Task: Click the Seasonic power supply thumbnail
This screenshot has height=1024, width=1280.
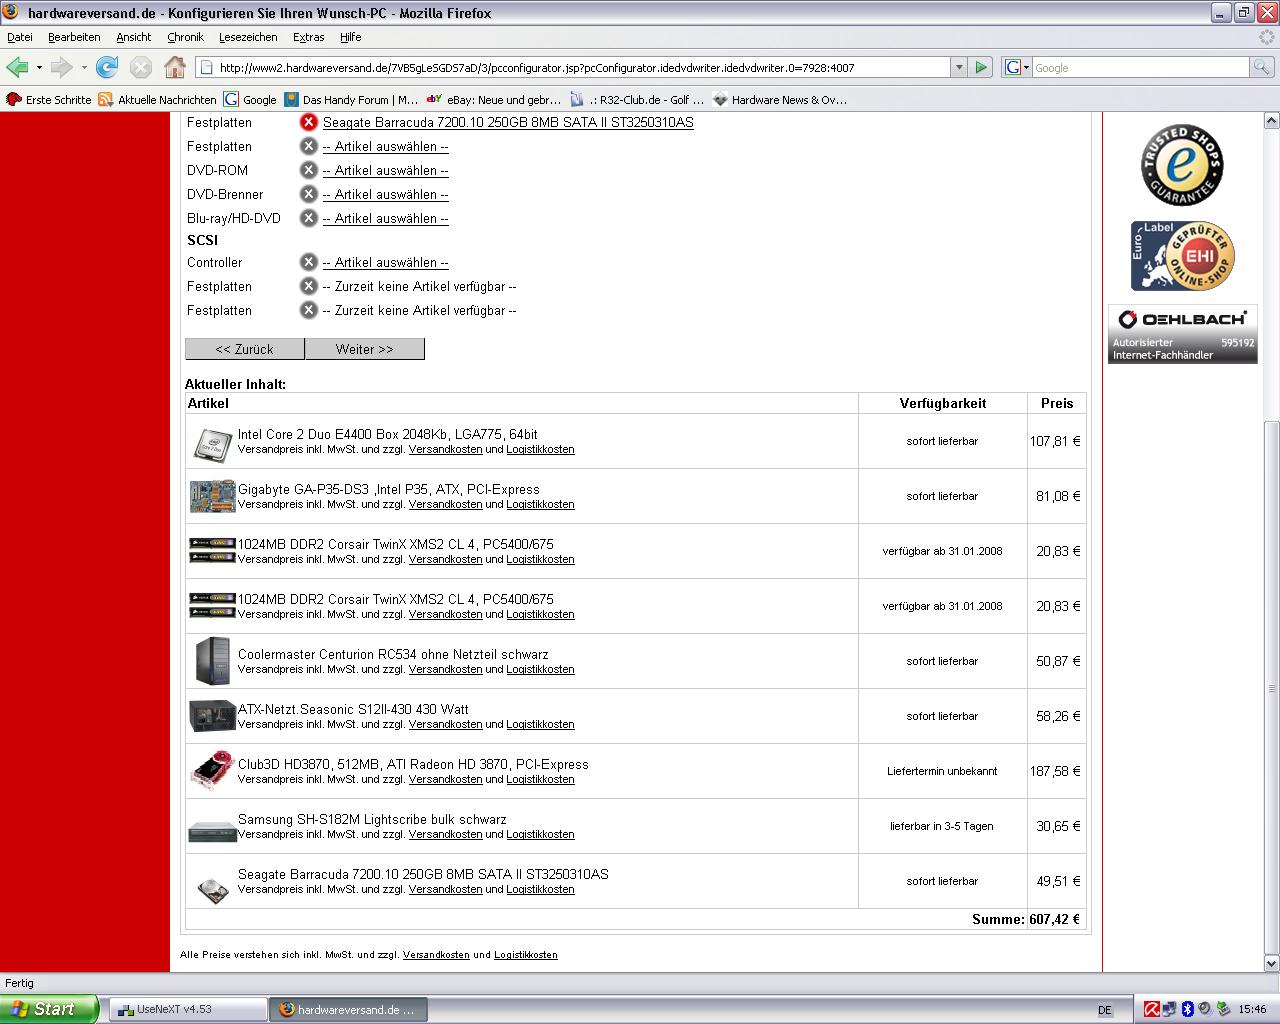Action: tap(212, 716)
